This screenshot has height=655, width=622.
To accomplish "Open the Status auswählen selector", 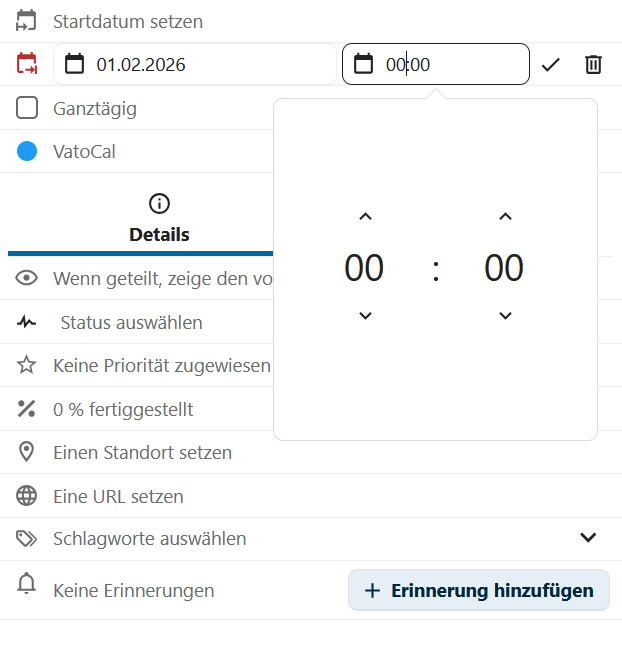I will 131,322.
